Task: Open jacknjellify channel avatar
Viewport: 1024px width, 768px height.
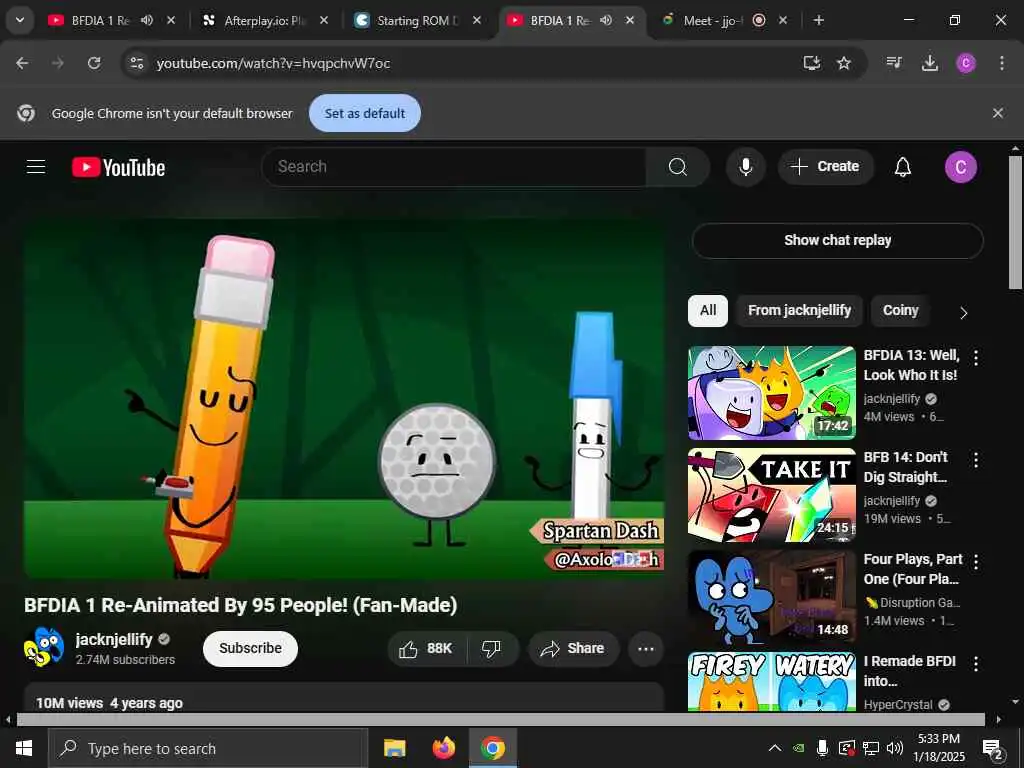Action: [44, 648]
